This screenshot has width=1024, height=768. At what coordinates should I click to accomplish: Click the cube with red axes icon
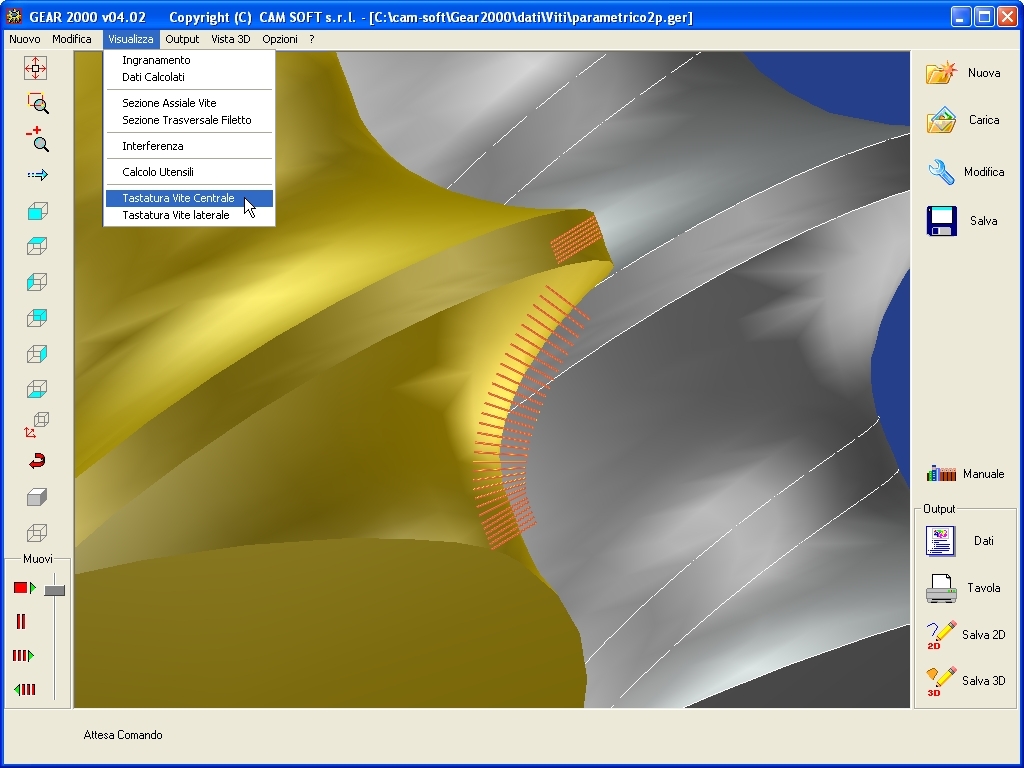pyautogui.click(x=37, y=424)
